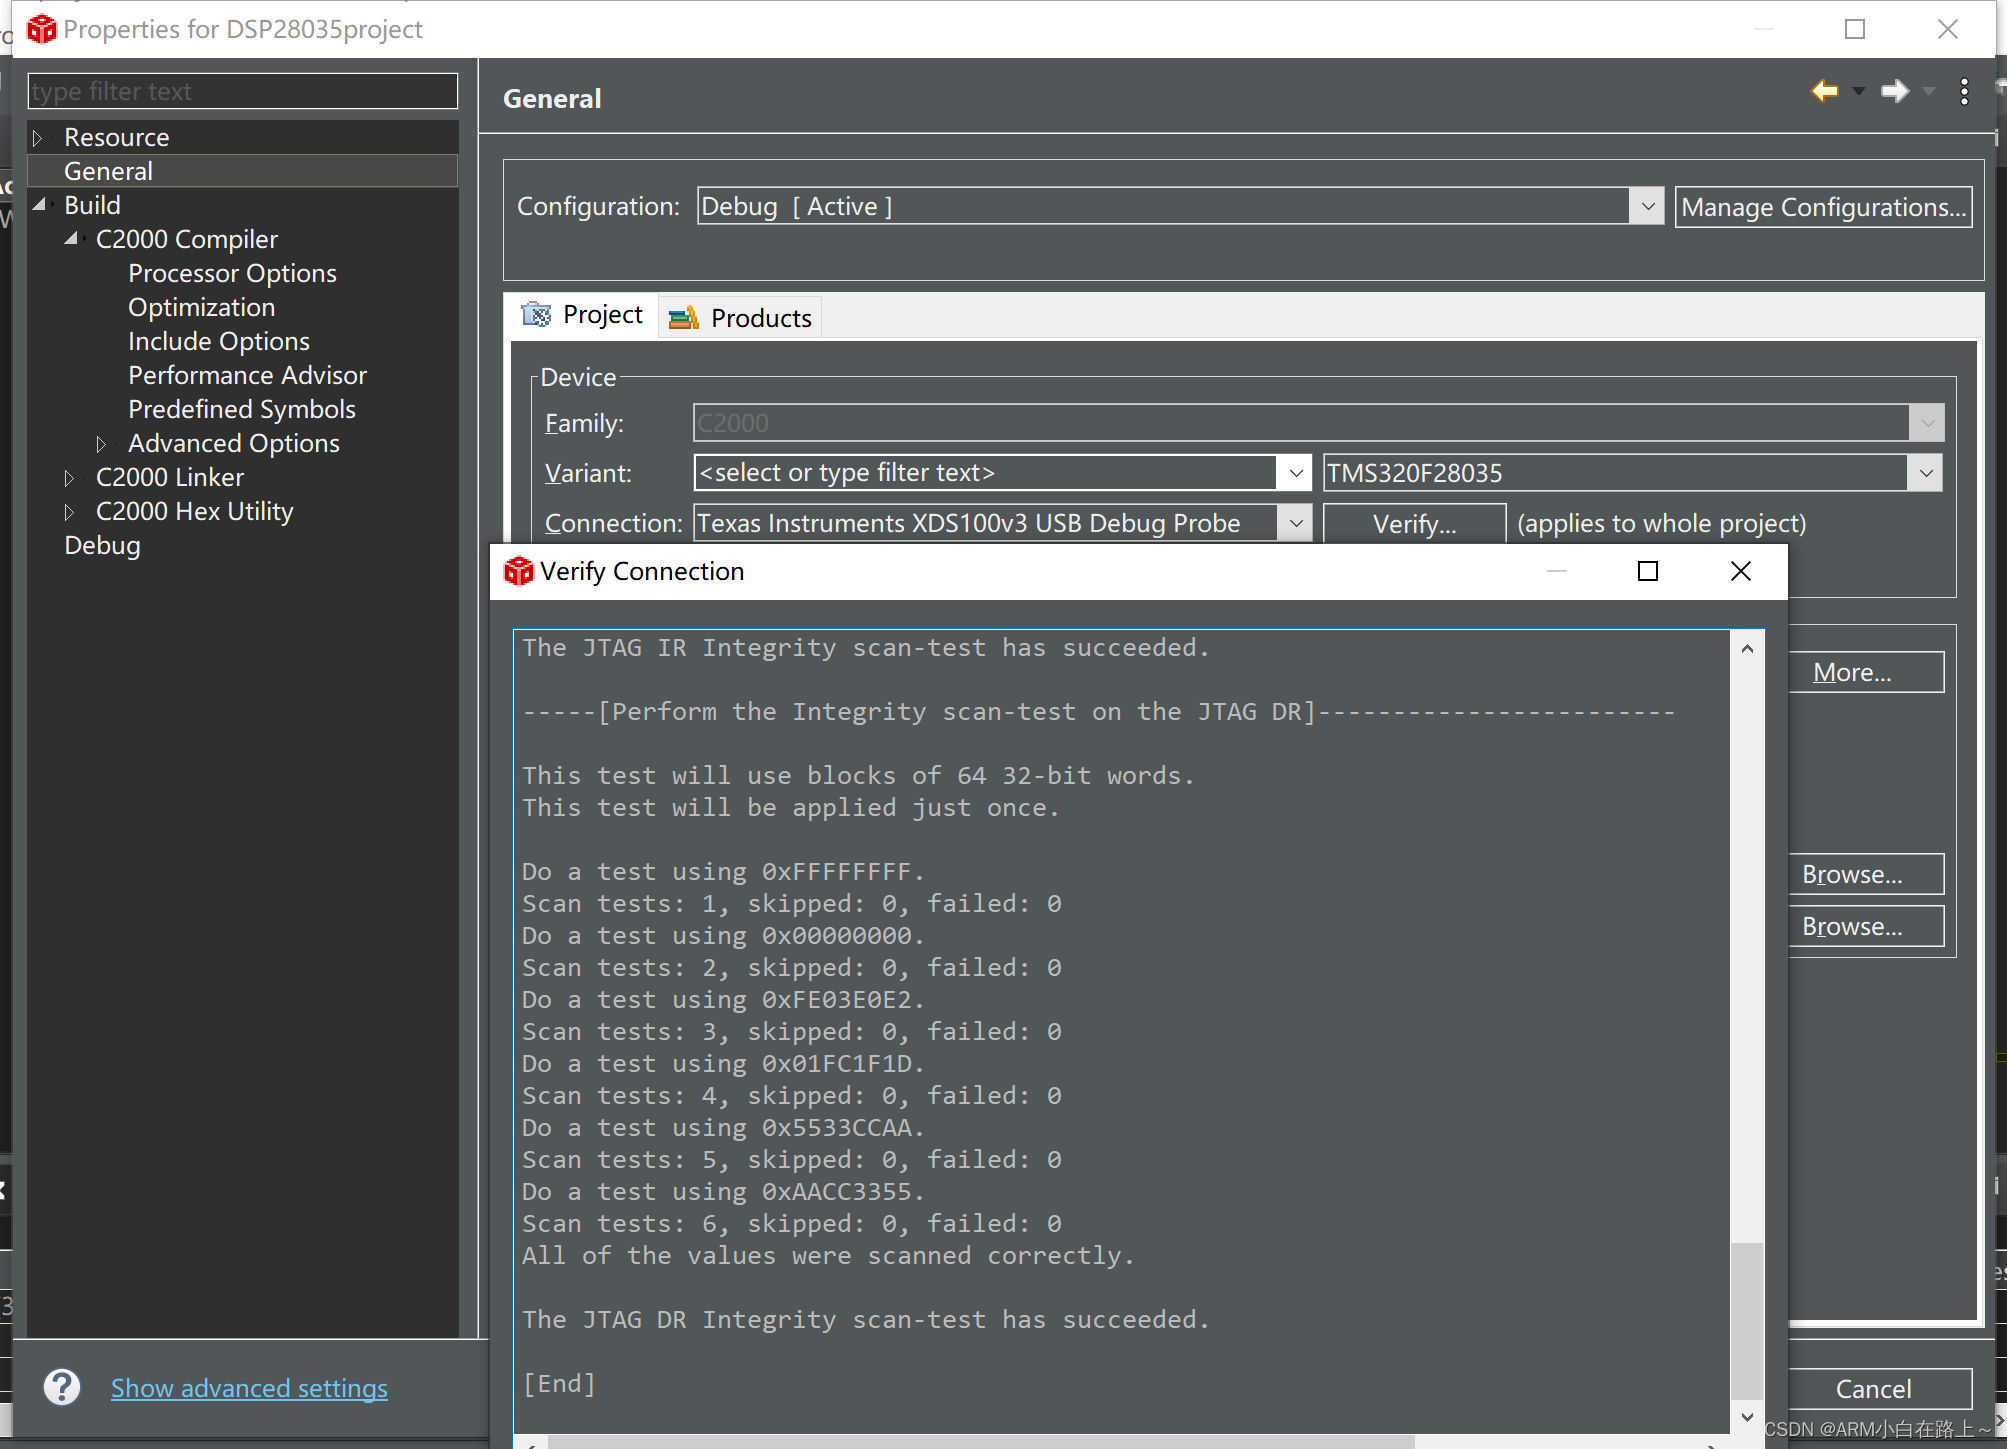Open the three-dot view menu
Viewport: 2007px width, 1449px height.
tap(1965, 91)
